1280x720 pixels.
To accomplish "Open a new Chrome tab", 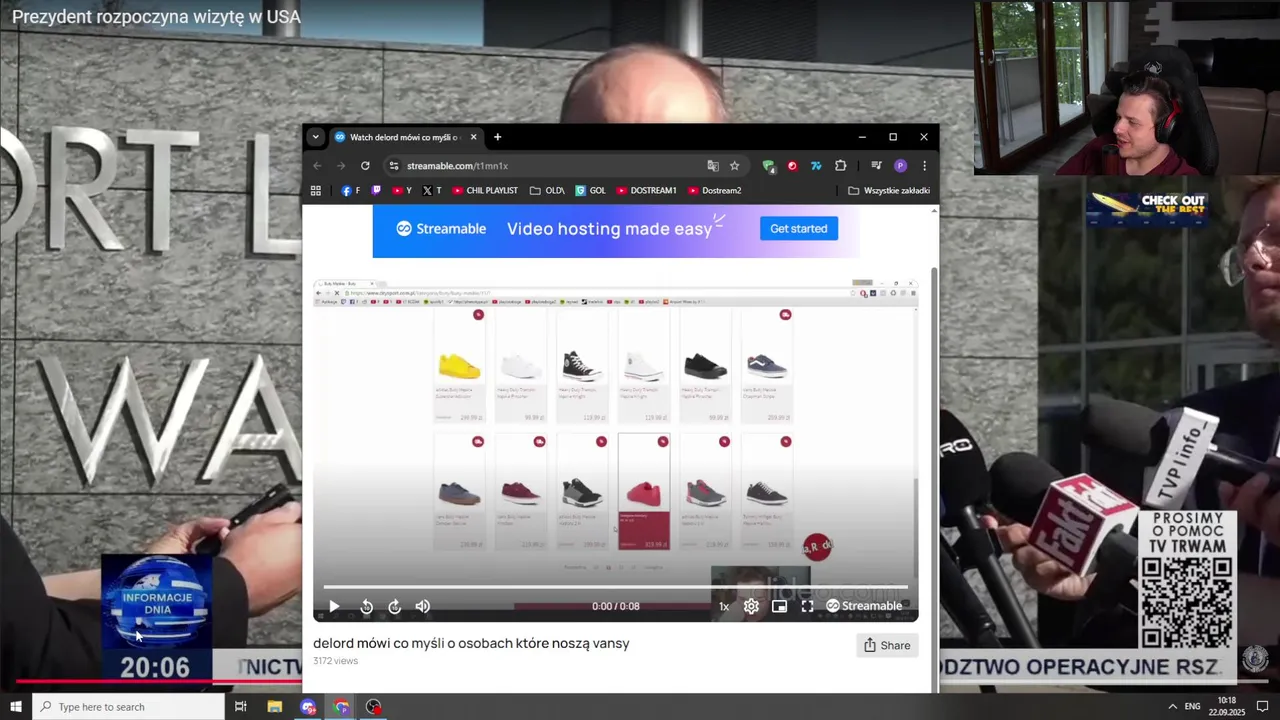I will (497, 137).
